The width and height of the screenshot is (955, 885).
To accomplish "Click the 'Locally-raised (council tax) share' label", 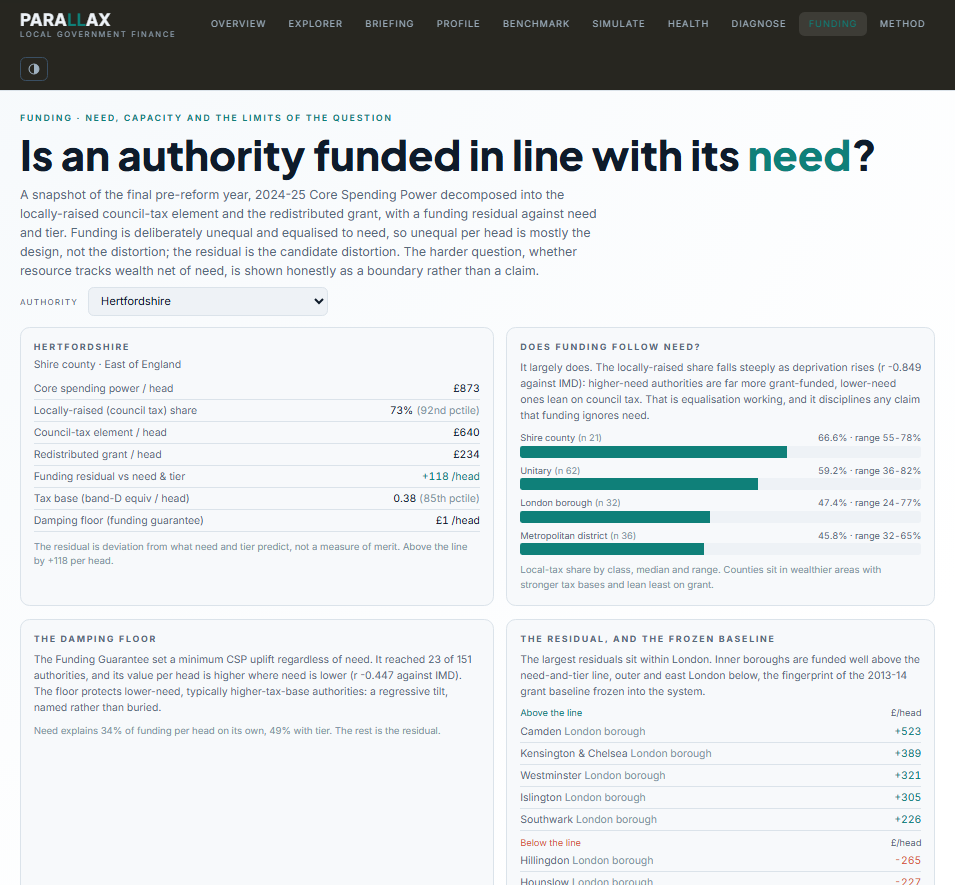I will click(x=115, y=411).
